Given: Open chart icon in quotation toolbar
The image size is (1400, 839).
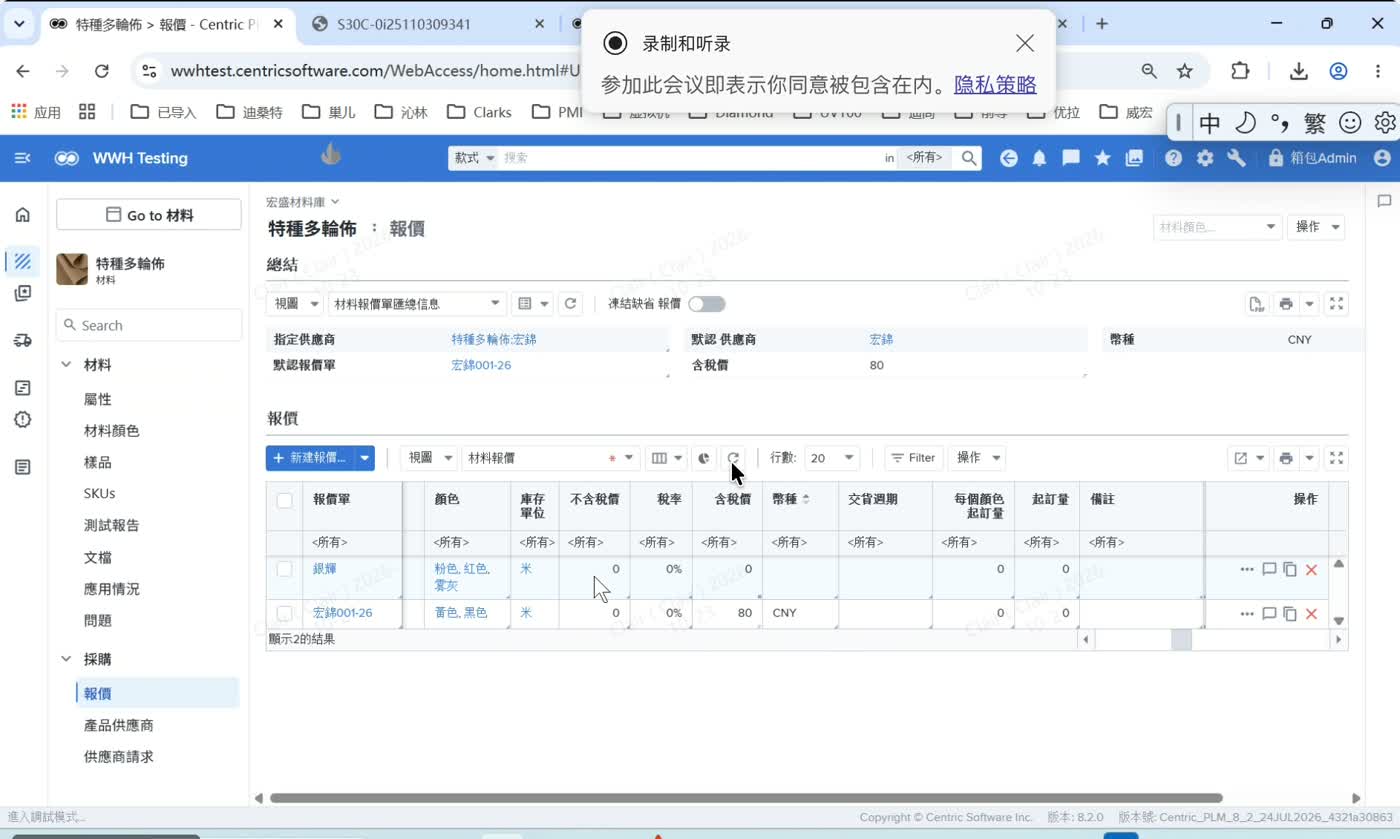Looking at the screenshot, I should click(704, 458).
